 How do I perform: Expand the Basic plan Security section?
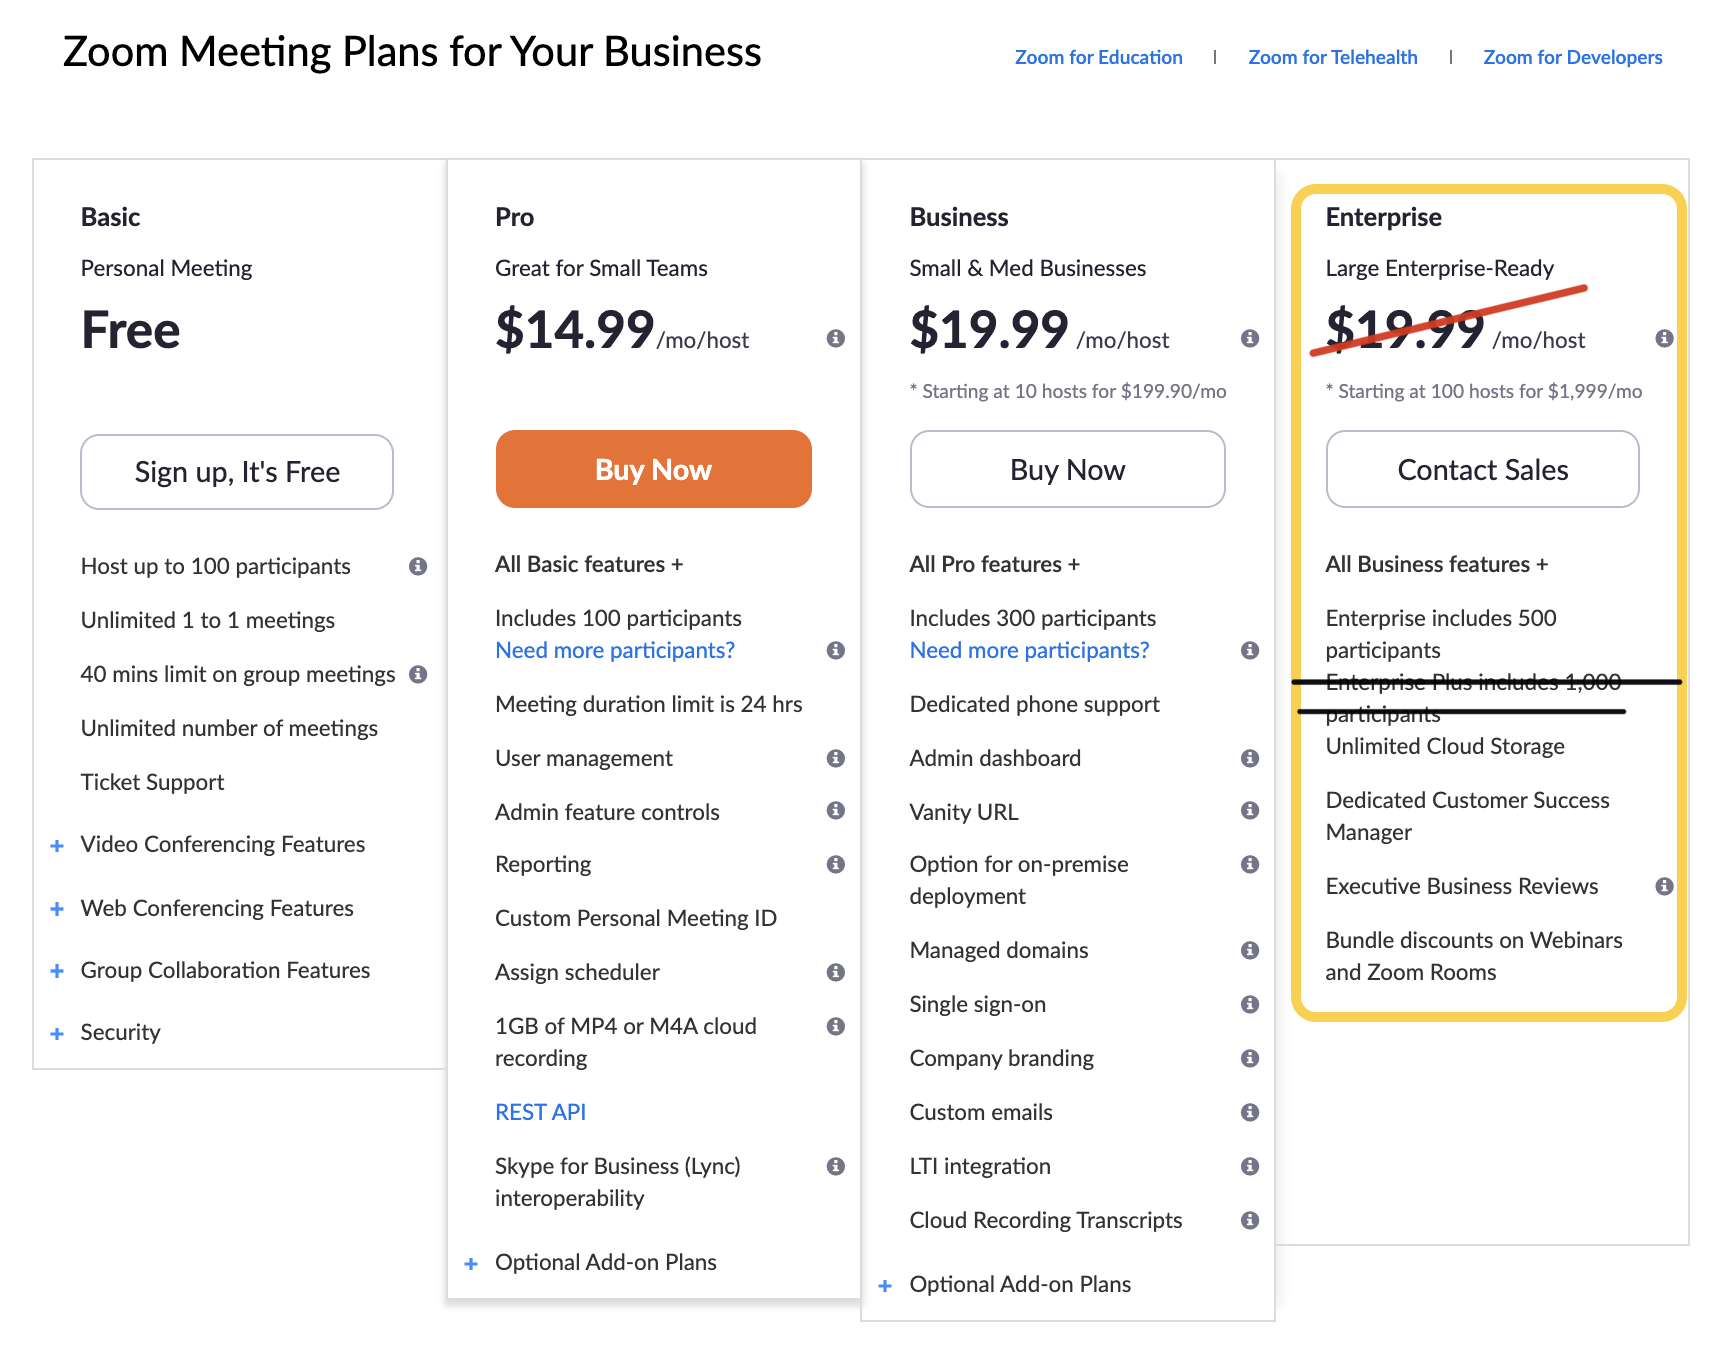(x=58, y=1033)
